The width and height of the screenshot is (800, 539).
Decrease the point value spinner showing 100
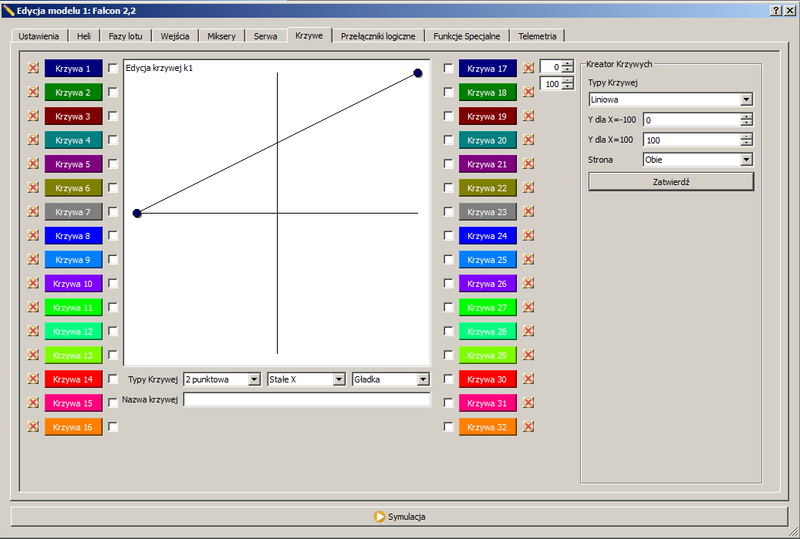(568, 87)
